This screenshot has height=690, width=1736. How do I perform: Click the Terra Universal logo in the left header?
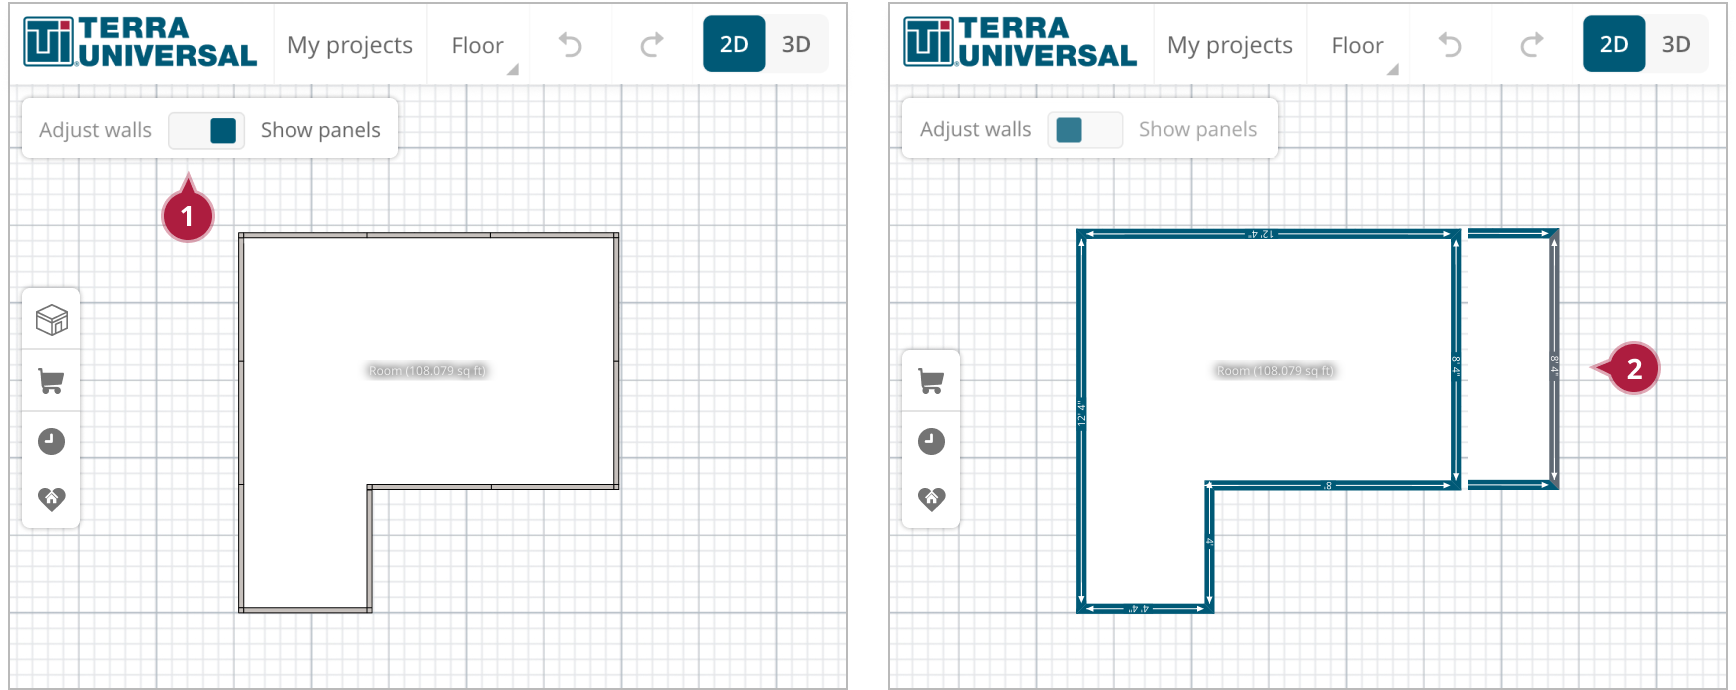click(140, 43)
